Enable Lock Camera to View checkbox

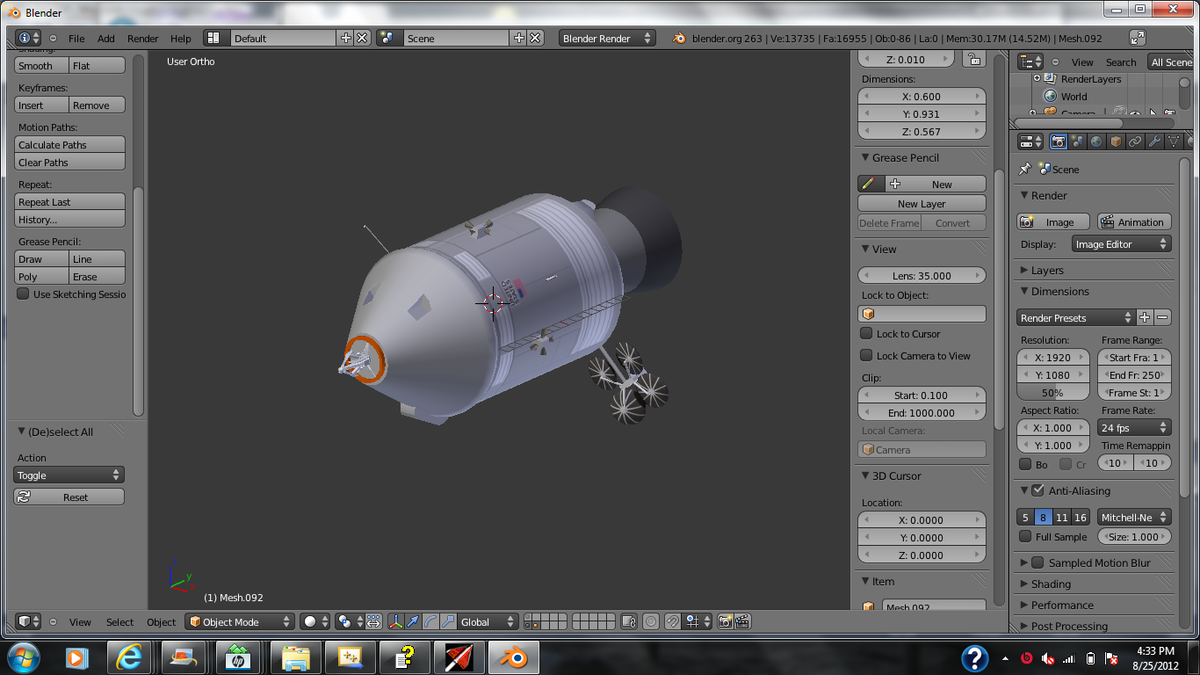tap(867, 355)
